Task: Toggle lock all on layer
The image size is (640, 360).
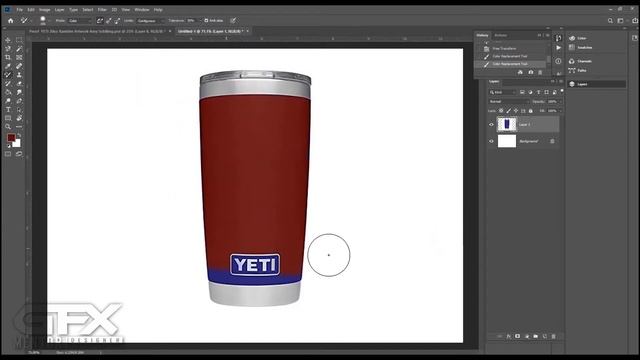Action: 531,111
